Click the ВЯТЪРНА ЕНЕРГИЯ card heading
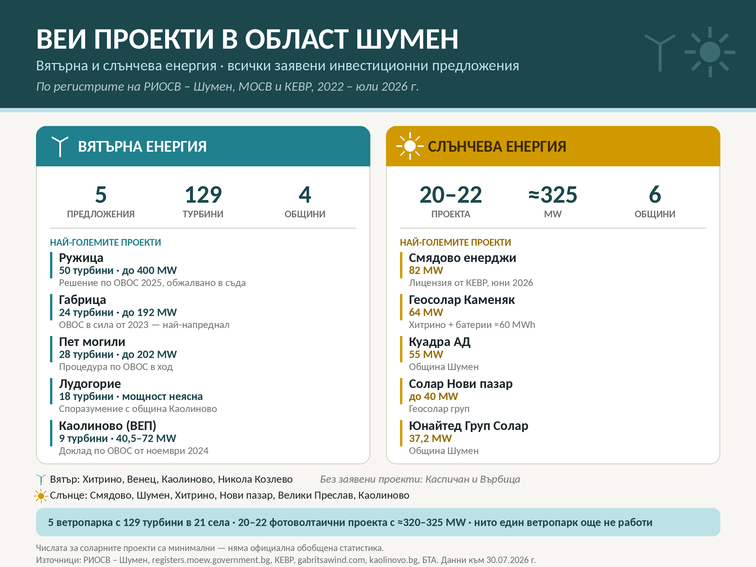Viewport: 756px width, 567px height. tap(142, 147)
